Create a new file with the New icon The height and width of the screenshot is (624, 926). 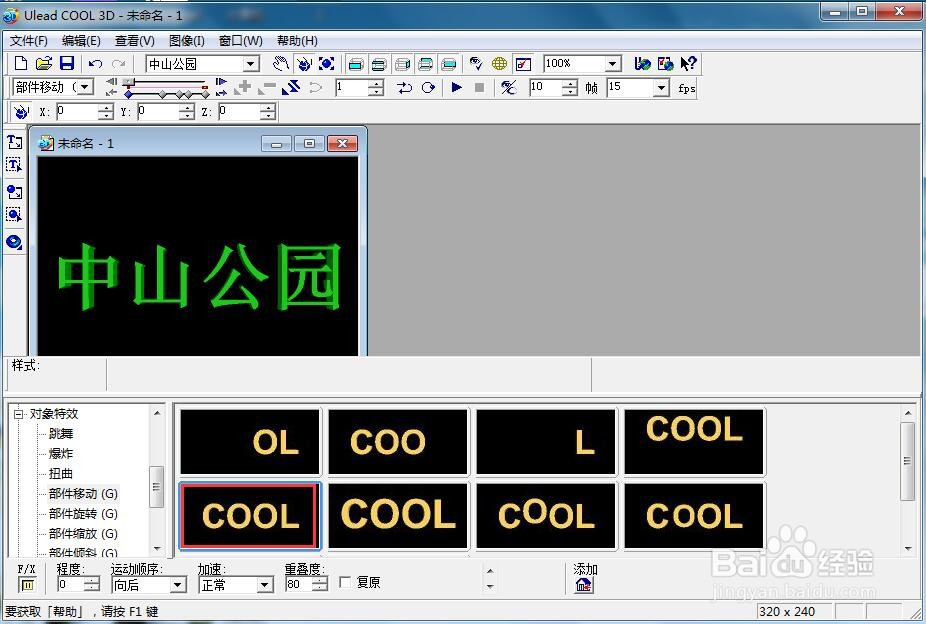(x=21, y=63)
